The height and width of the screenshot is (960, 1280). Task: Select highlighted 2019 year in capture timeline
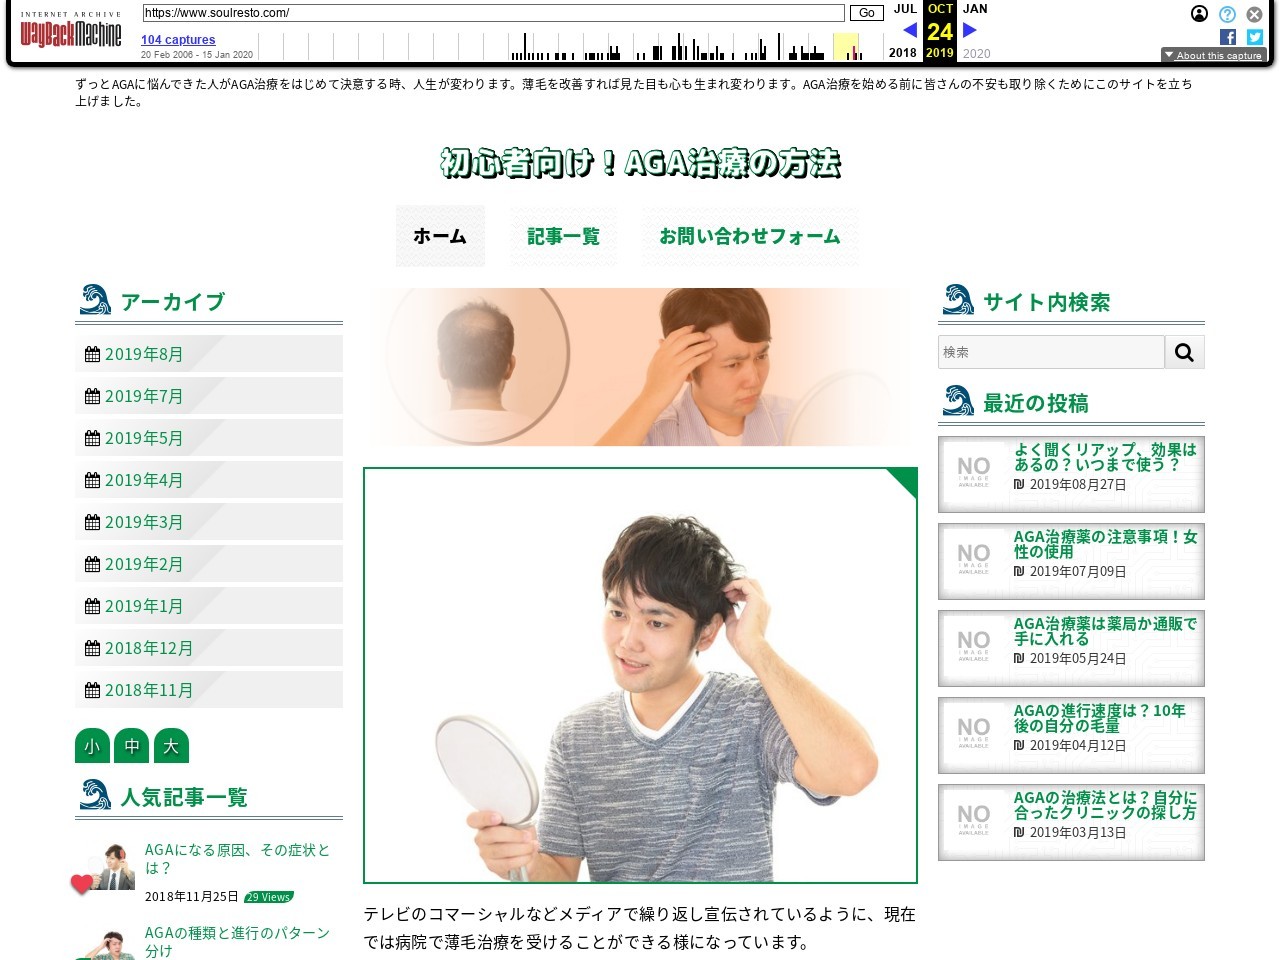[x=939, y=53]
